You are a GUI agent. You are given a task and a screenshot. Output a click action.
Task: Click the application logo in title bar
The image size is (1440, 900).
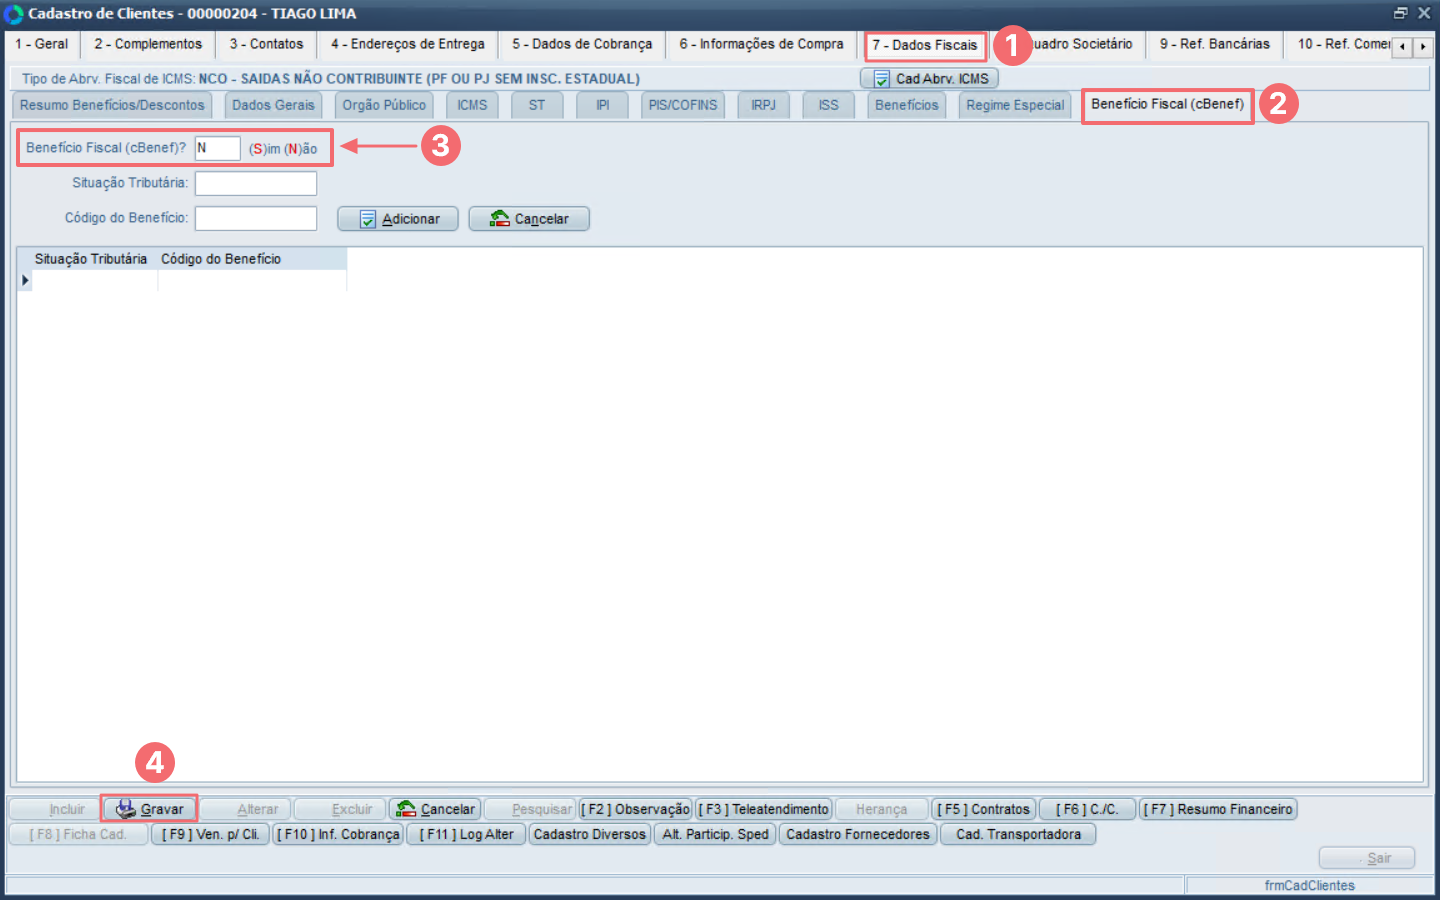coord(14,14)
